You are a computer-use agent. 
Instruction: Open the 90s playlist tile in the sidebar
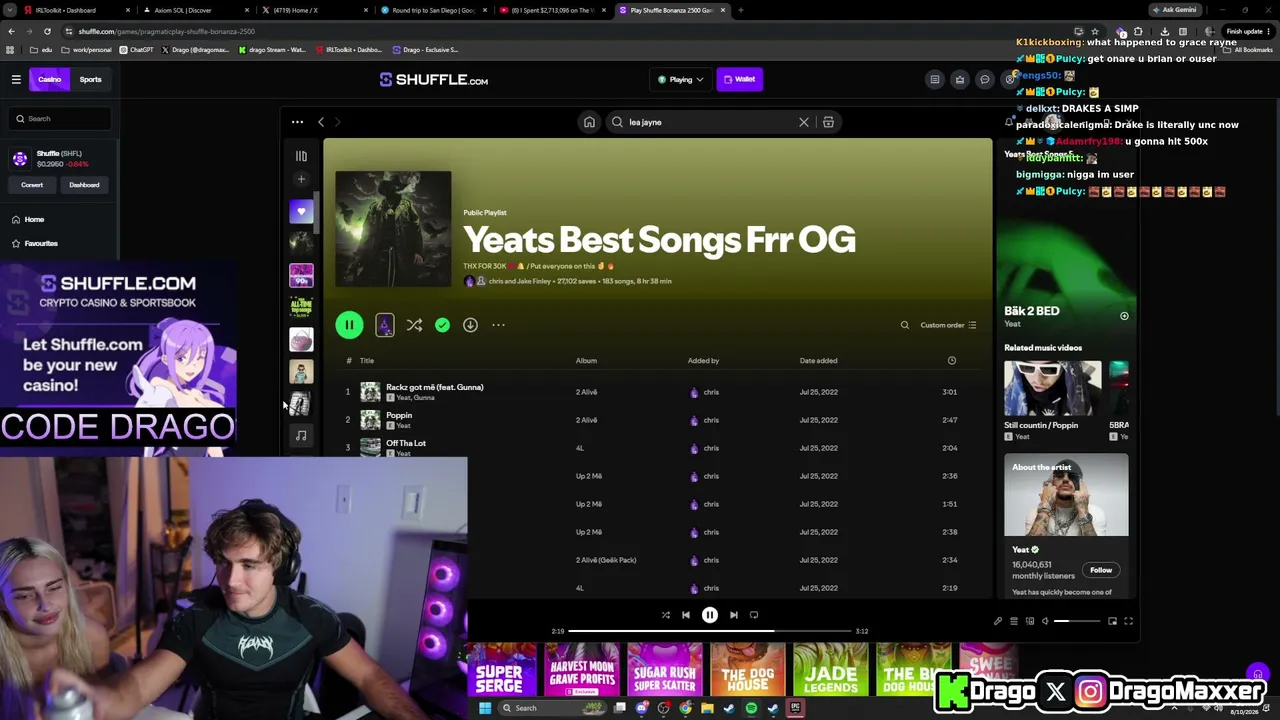301,275
